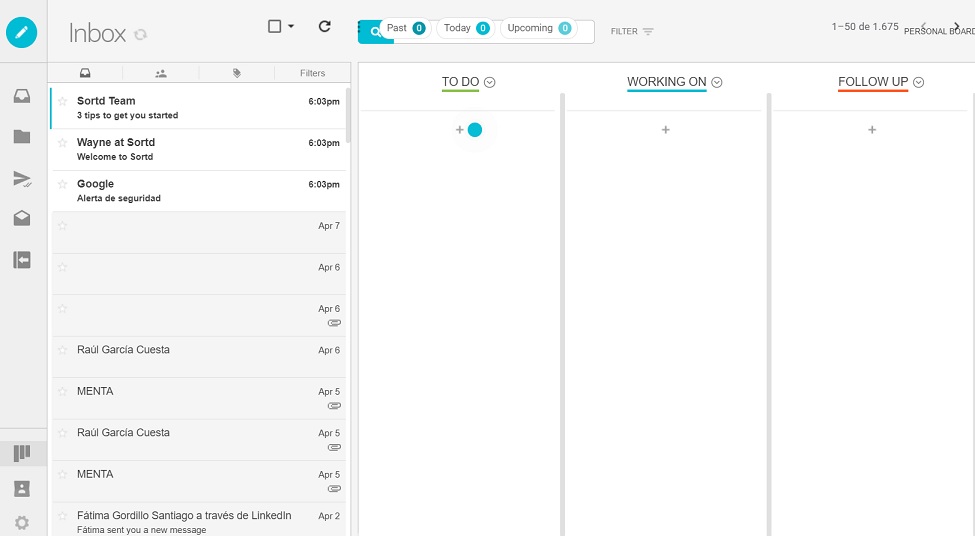This screenshot has height=536, width=975.
Task: Star the Sortd Team email
Action: click(62, 101)
